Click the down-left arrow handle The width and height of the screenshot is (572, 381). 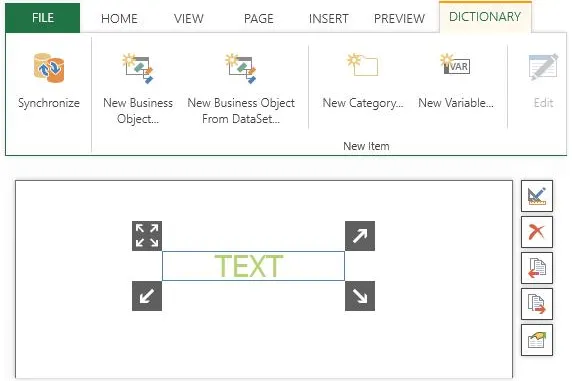(x=147, y=296)
